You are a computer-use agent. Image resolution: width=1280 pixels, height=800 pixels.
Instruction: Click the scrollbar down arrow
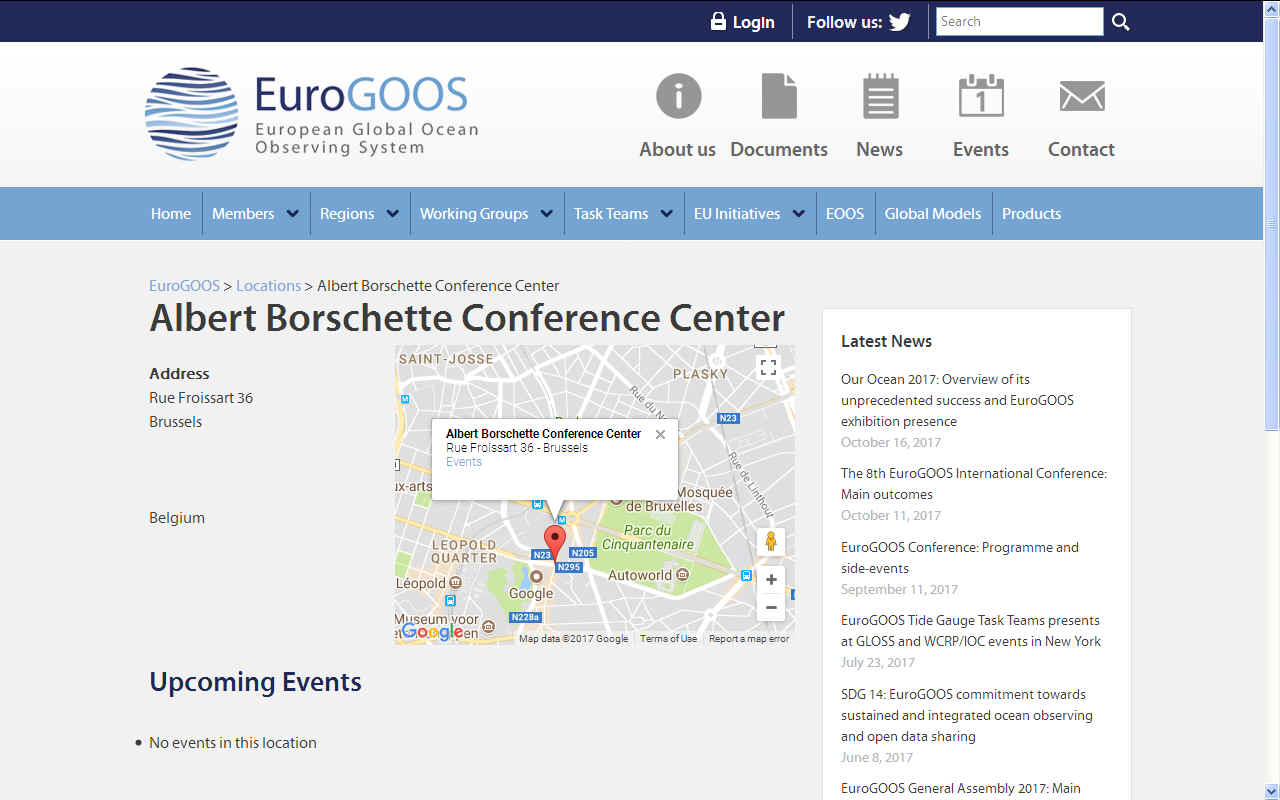(x=1271, y=791)
